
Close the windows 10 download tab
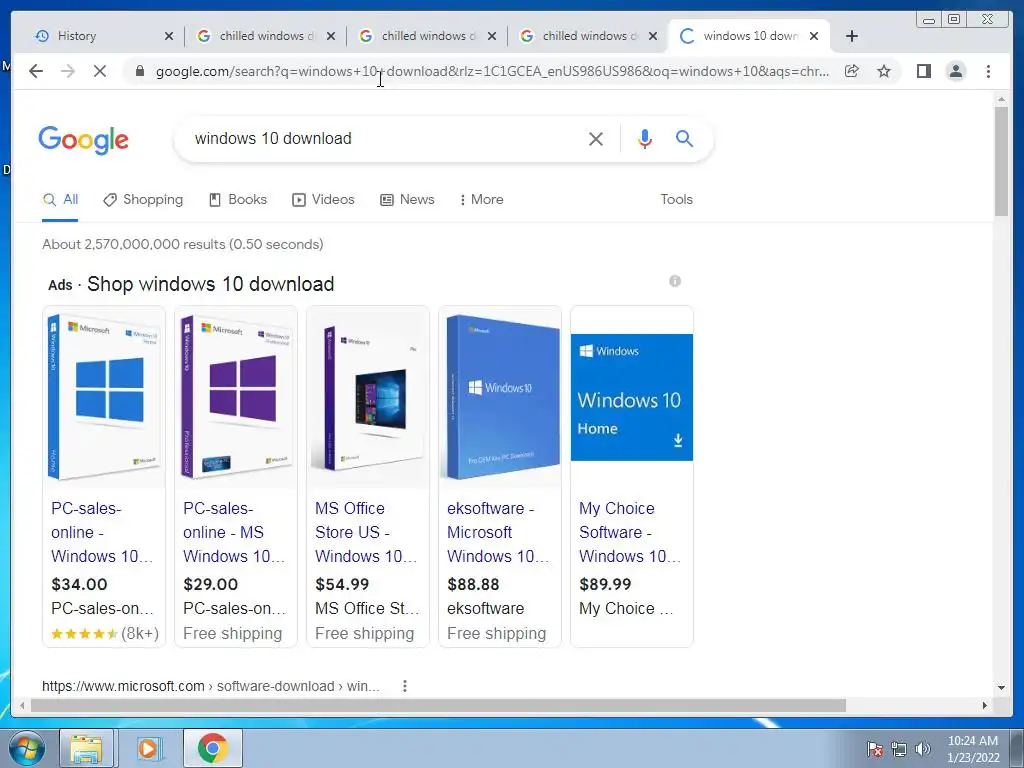point(814,36)
